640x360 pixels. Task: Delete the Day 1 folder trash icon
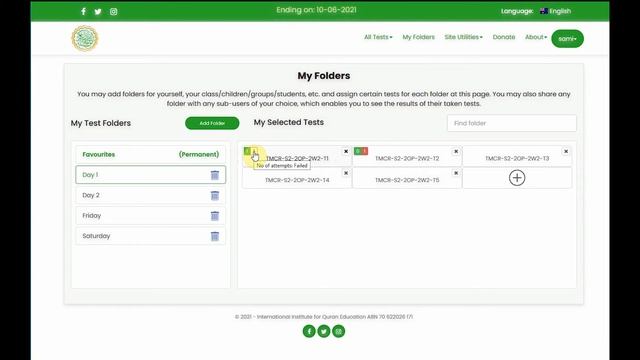coord(215,175)
